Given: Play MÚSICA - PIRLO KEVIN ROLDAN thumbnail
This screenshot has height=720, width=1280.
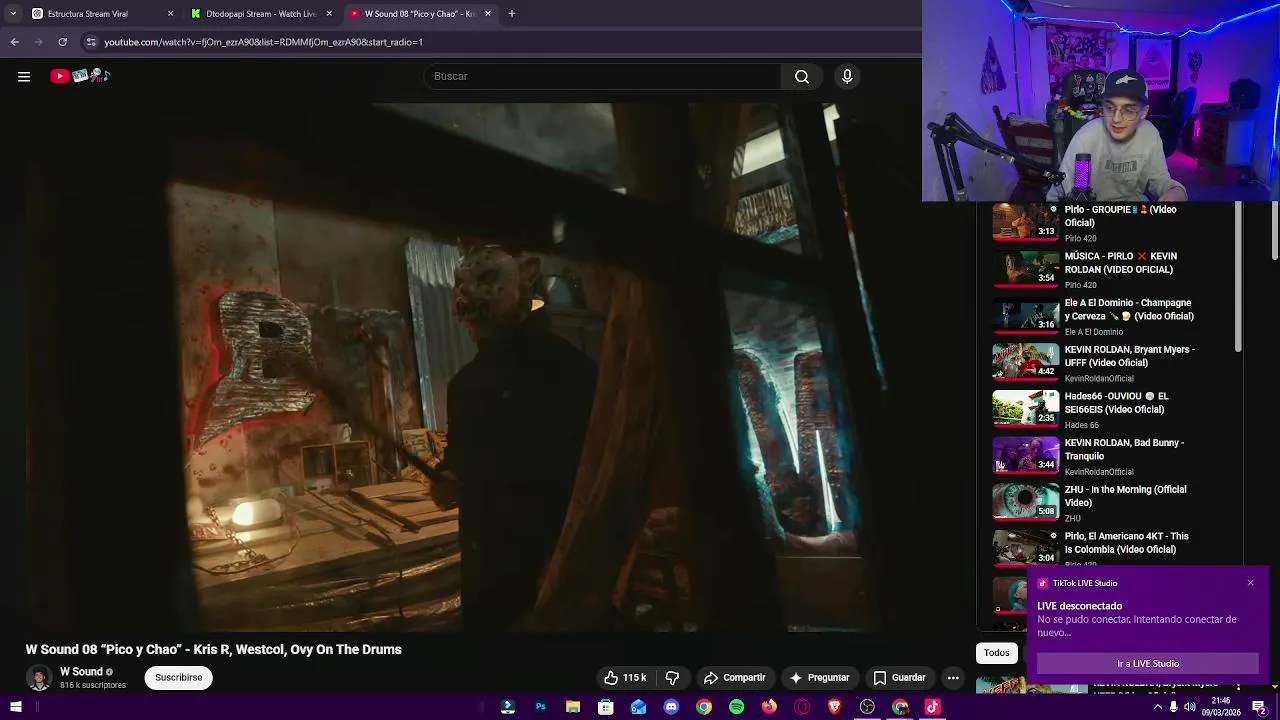Looking at the screenshot, I should point(1025,269).
